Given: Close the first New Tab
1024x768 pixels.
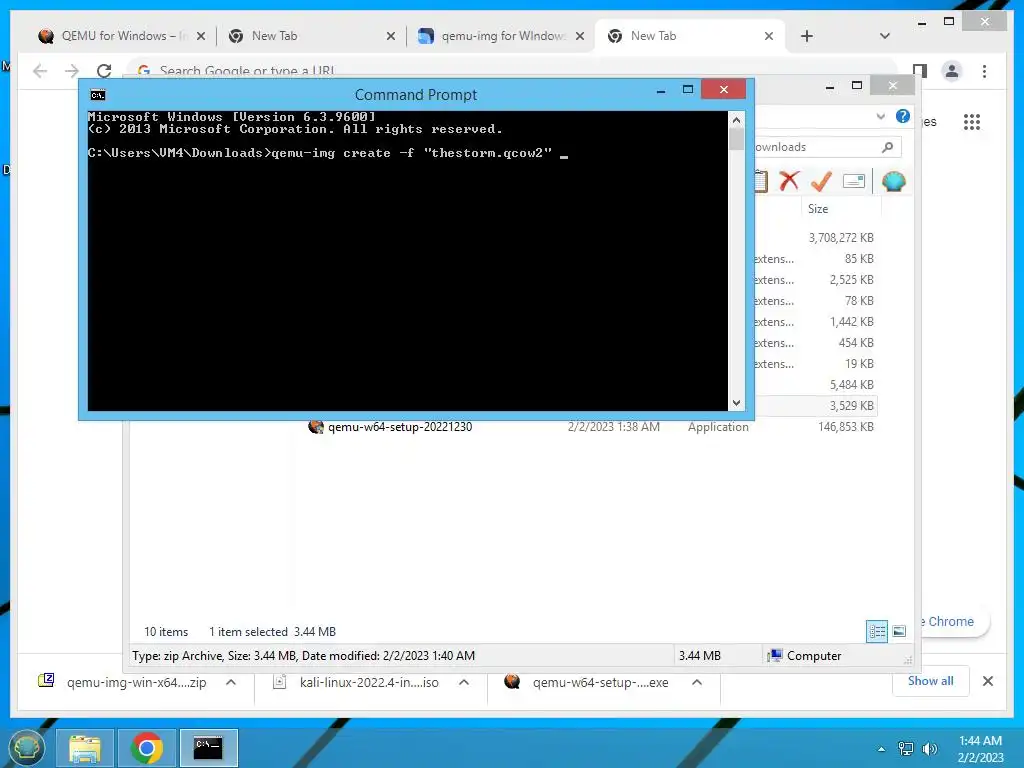Looking at the screenshot, I should (391, 37).
